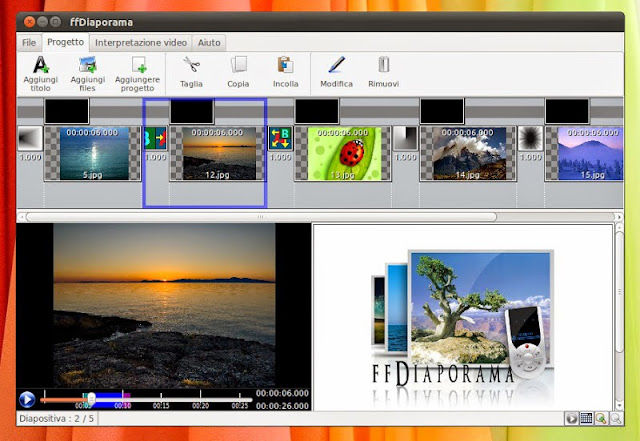Image resolution: width=640 pixels, height=441 pixels.
Task: Select the 13.jpg ladybug slide thumbnail
Action: point(342,153)
